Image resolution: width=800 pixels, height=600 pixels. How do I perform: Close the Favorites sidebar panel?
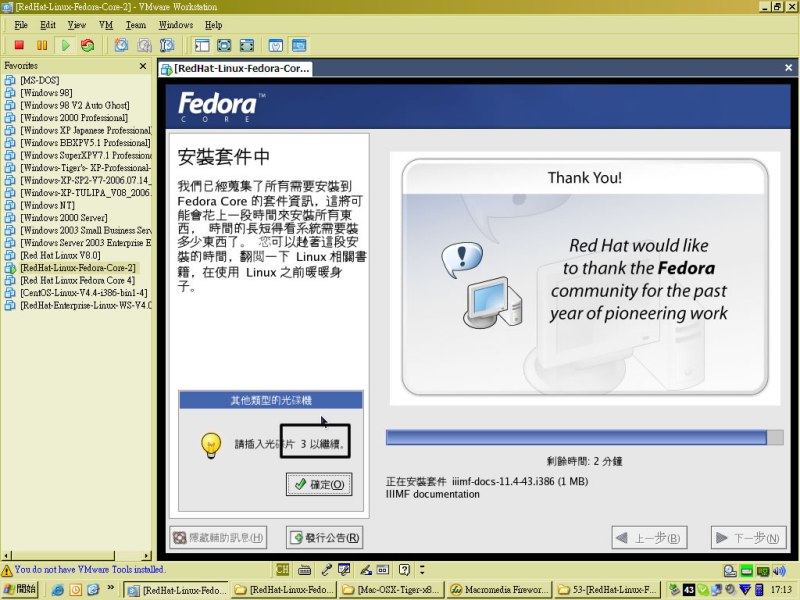[x=143, y=66]
